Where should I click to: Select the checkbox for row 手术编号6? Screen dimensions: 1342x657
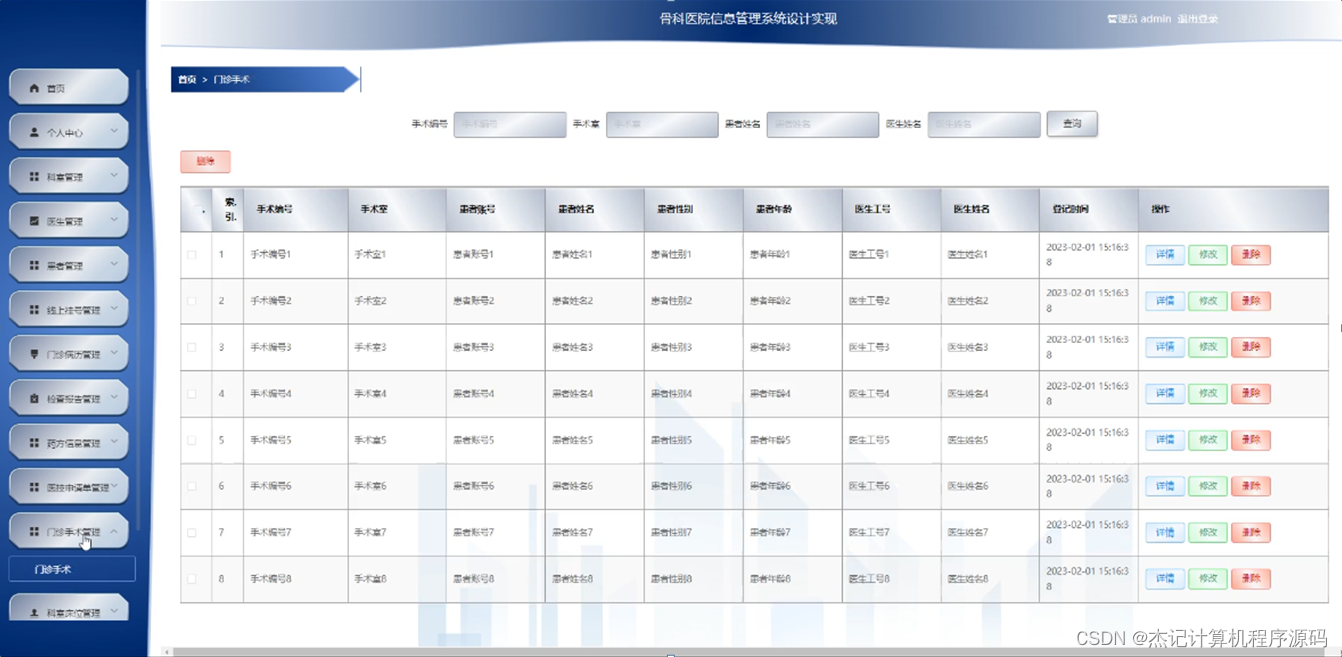coord(192,486)
